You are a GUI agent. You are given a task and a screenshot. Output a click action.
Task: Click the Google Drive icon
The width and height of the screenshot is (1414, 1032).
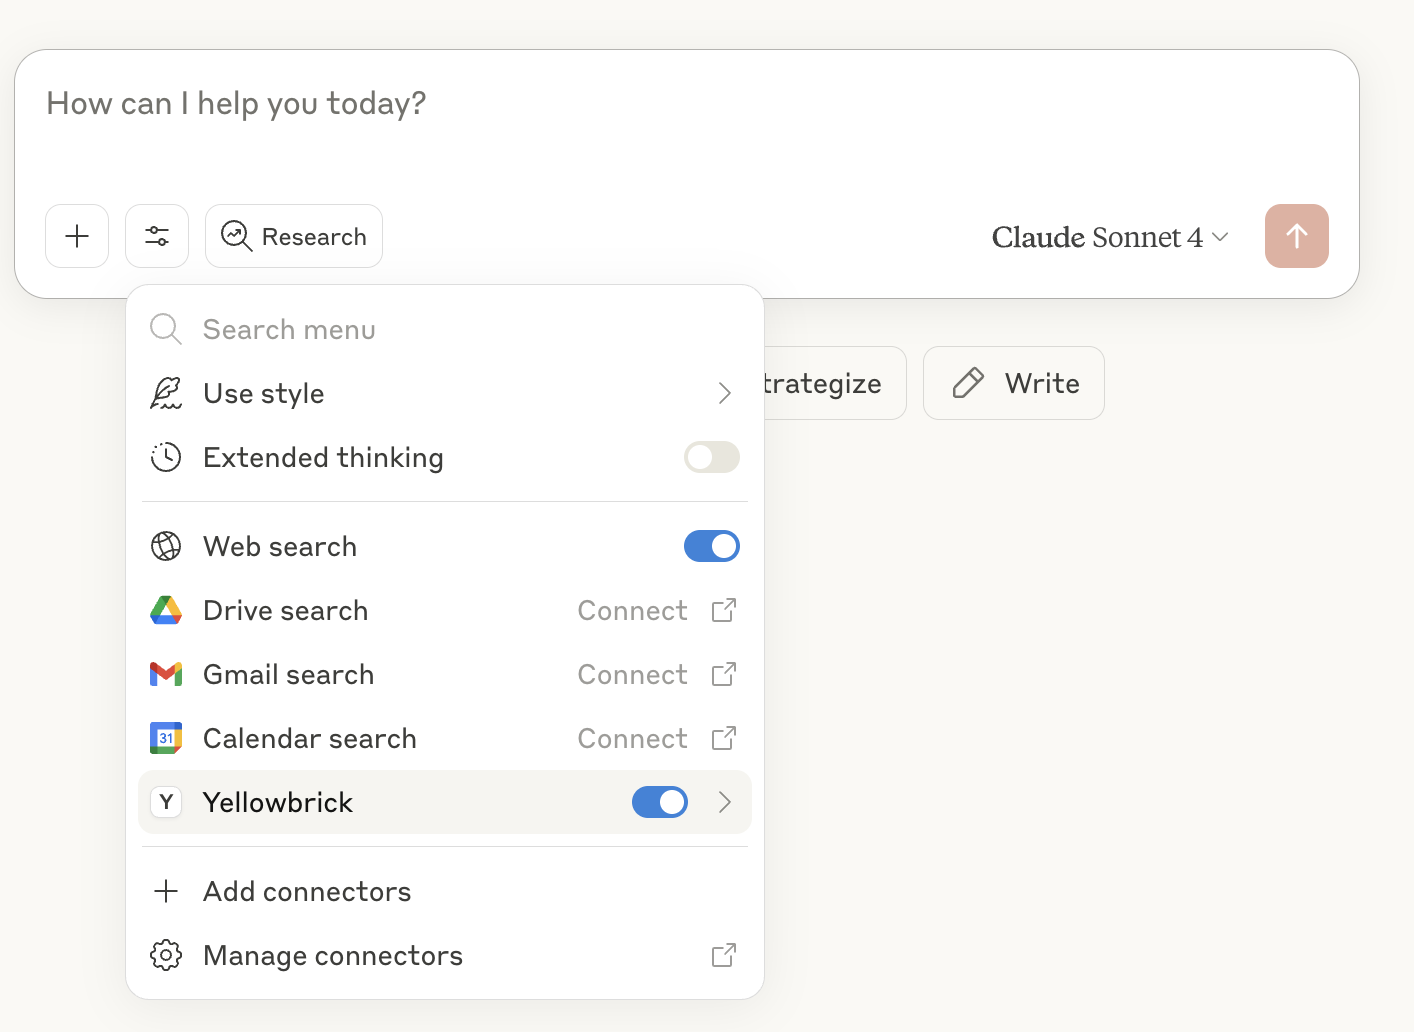[166, 610]
